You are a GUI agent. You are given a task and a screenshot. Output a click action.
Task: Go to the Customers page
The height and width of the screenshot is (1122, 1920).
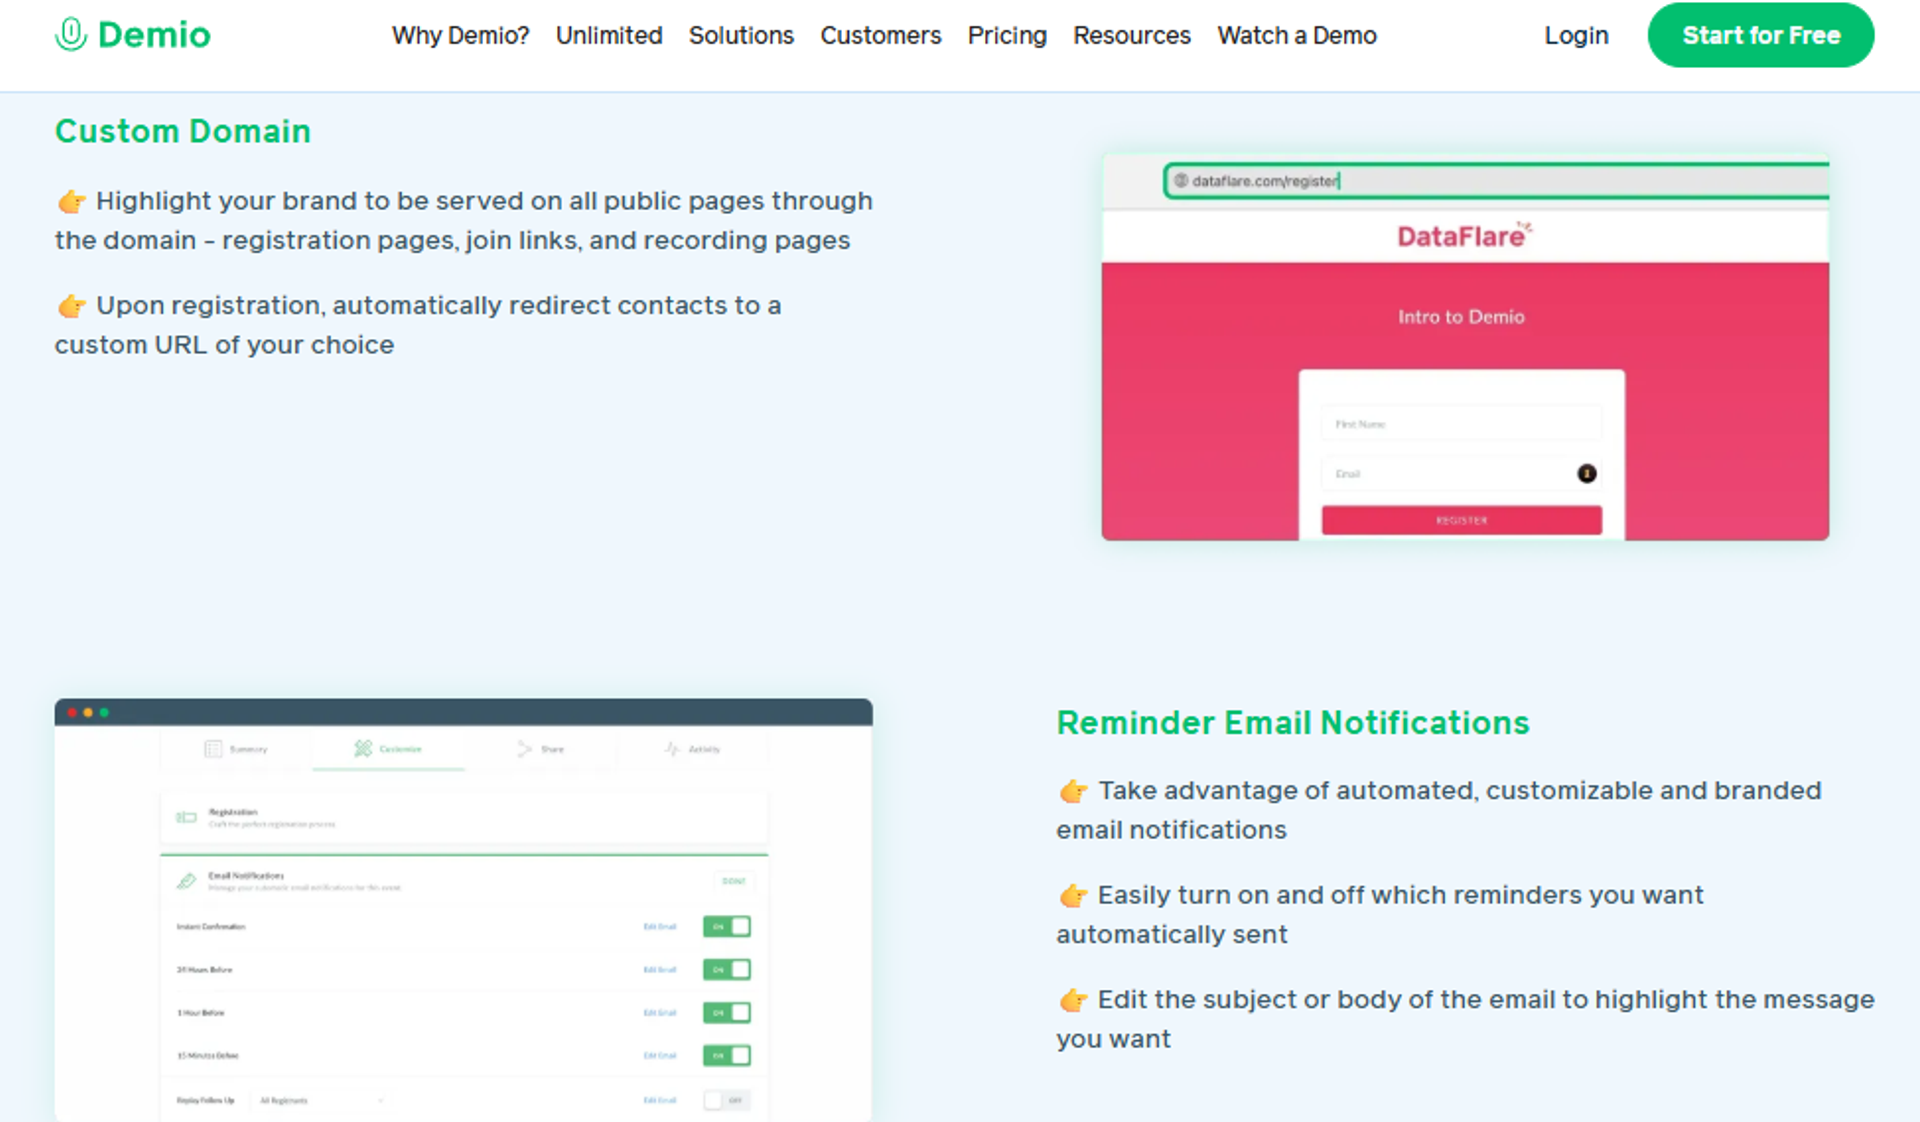[x=881, y=36]
